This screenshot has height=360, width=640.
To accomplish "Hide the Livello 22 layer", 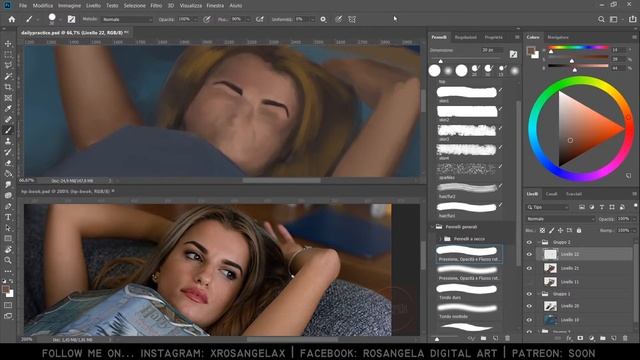I will coord(529,254).
